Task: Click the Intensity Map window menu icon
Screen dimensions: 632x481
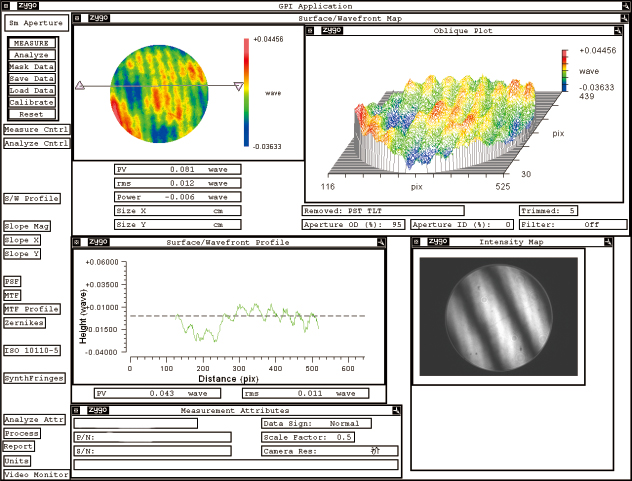Action: (x=418, y=242)
